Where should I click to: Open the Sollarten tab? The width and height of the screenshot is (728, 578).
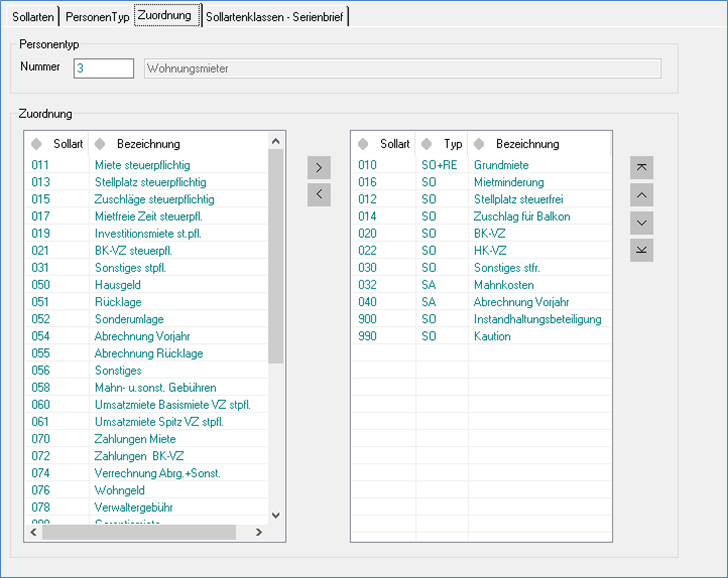coord(33,17)
